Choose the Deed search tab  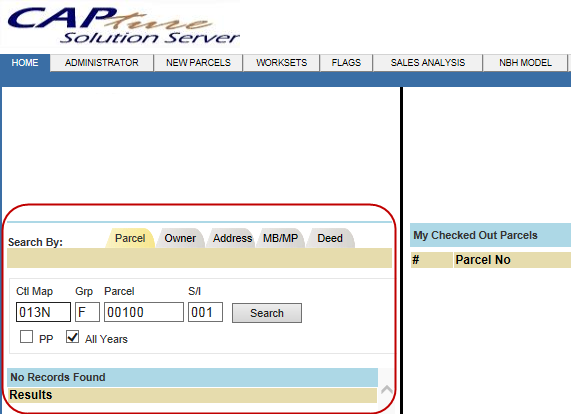point(330,238)
